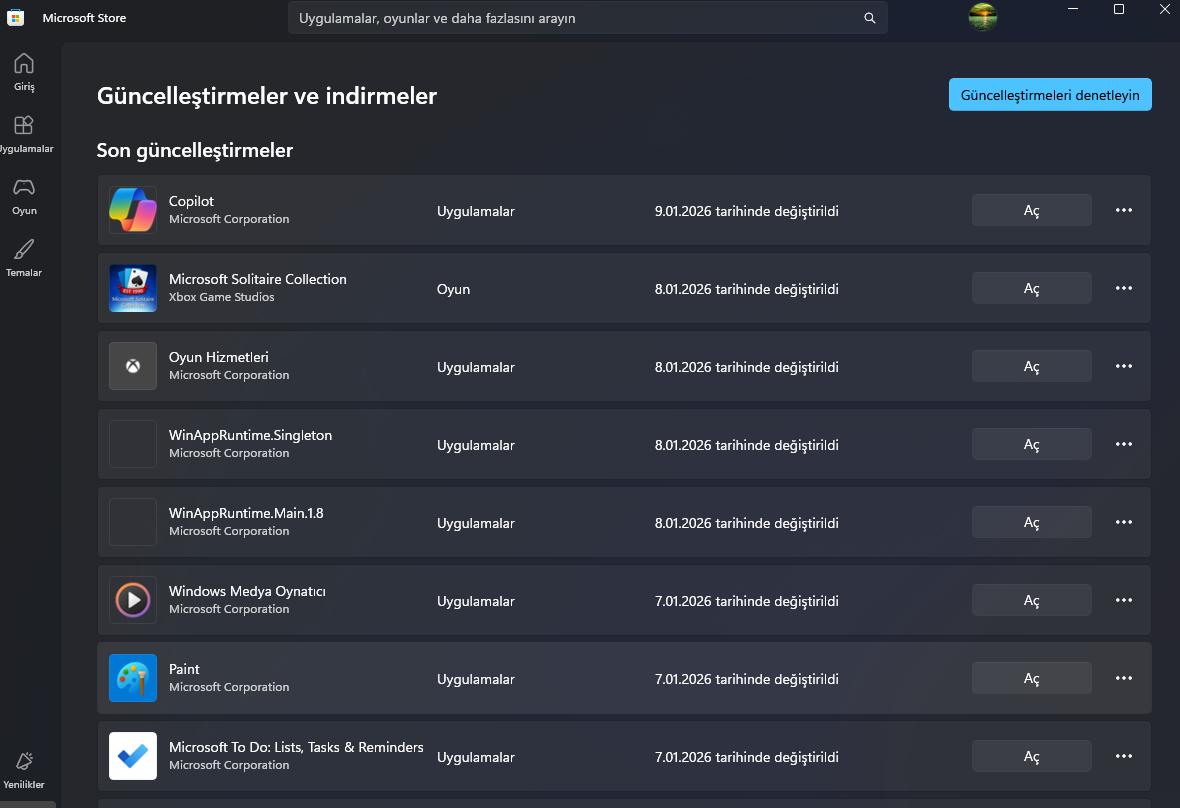Go to Giriş home in sidebar
The height and width of the screenshot is (808, 1180).
pos(24,72)
